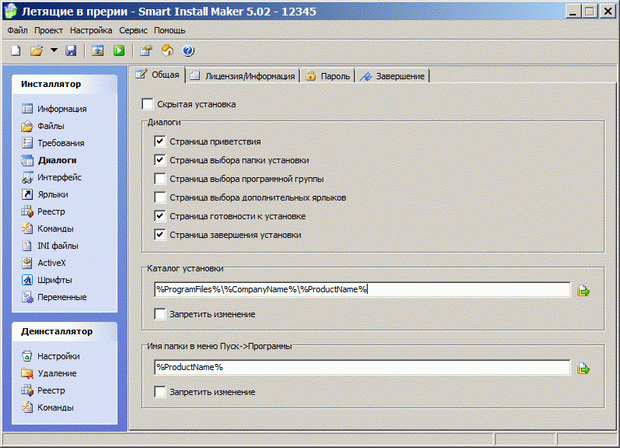This screenshot has width=620, height=448.
Task: Click the new project toolbar icon
Action: tap(15, 50)
